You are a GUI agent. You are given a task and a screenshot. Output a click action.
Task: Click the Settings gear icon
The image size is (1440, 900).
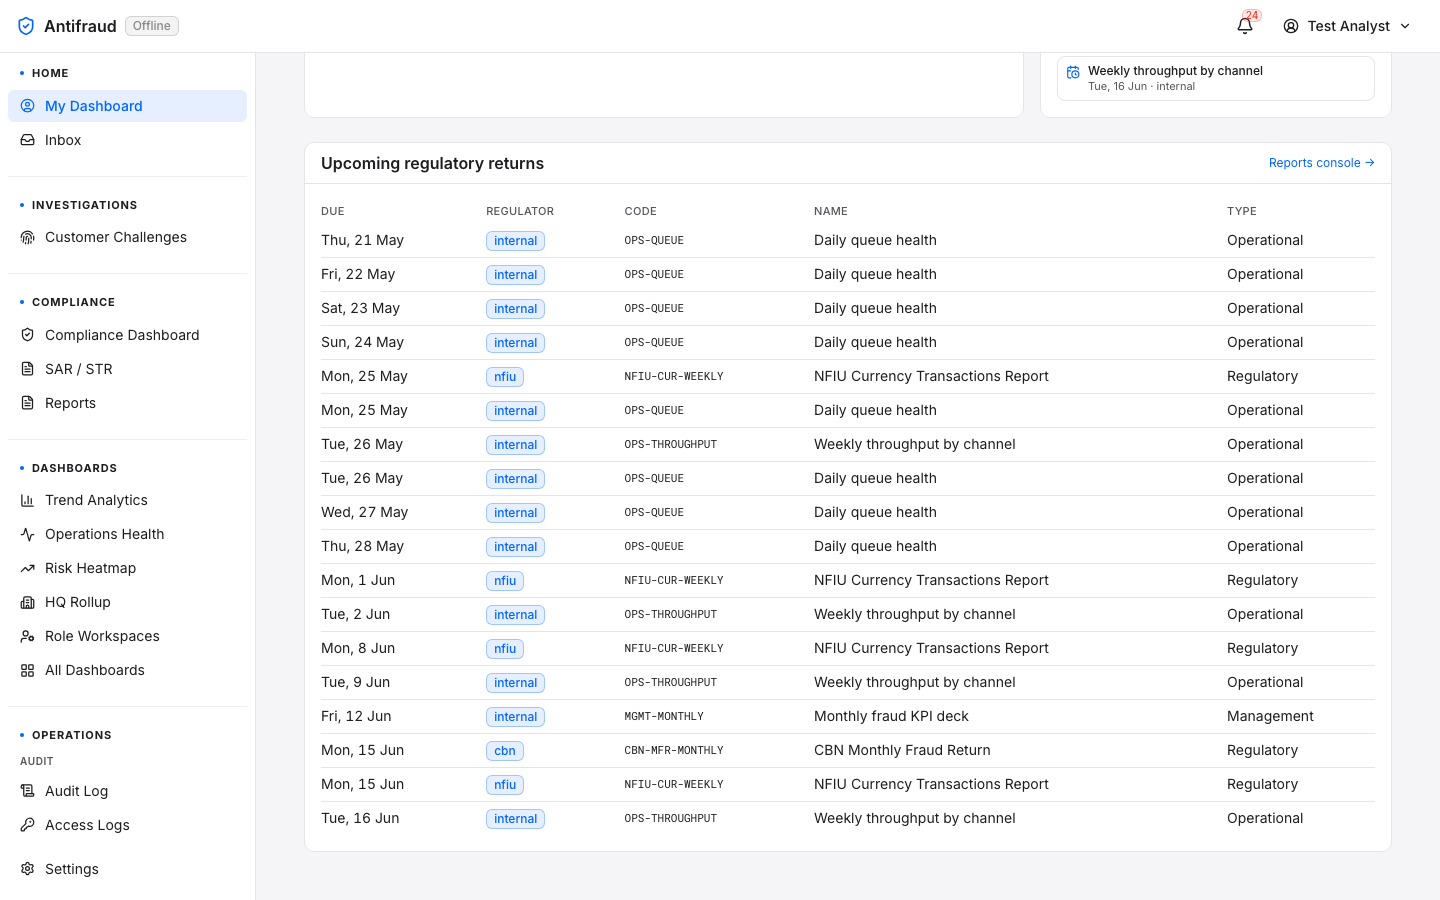(28, 869)
